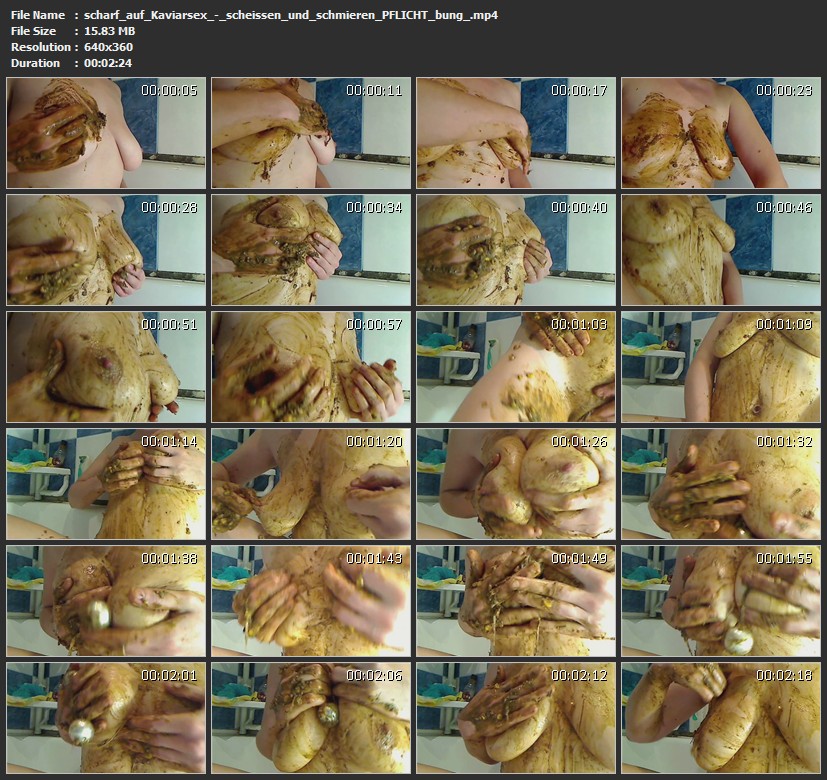827x780 pixels.
Task: Open the frame at 00:00:46
Action: (x=720, y=250)
